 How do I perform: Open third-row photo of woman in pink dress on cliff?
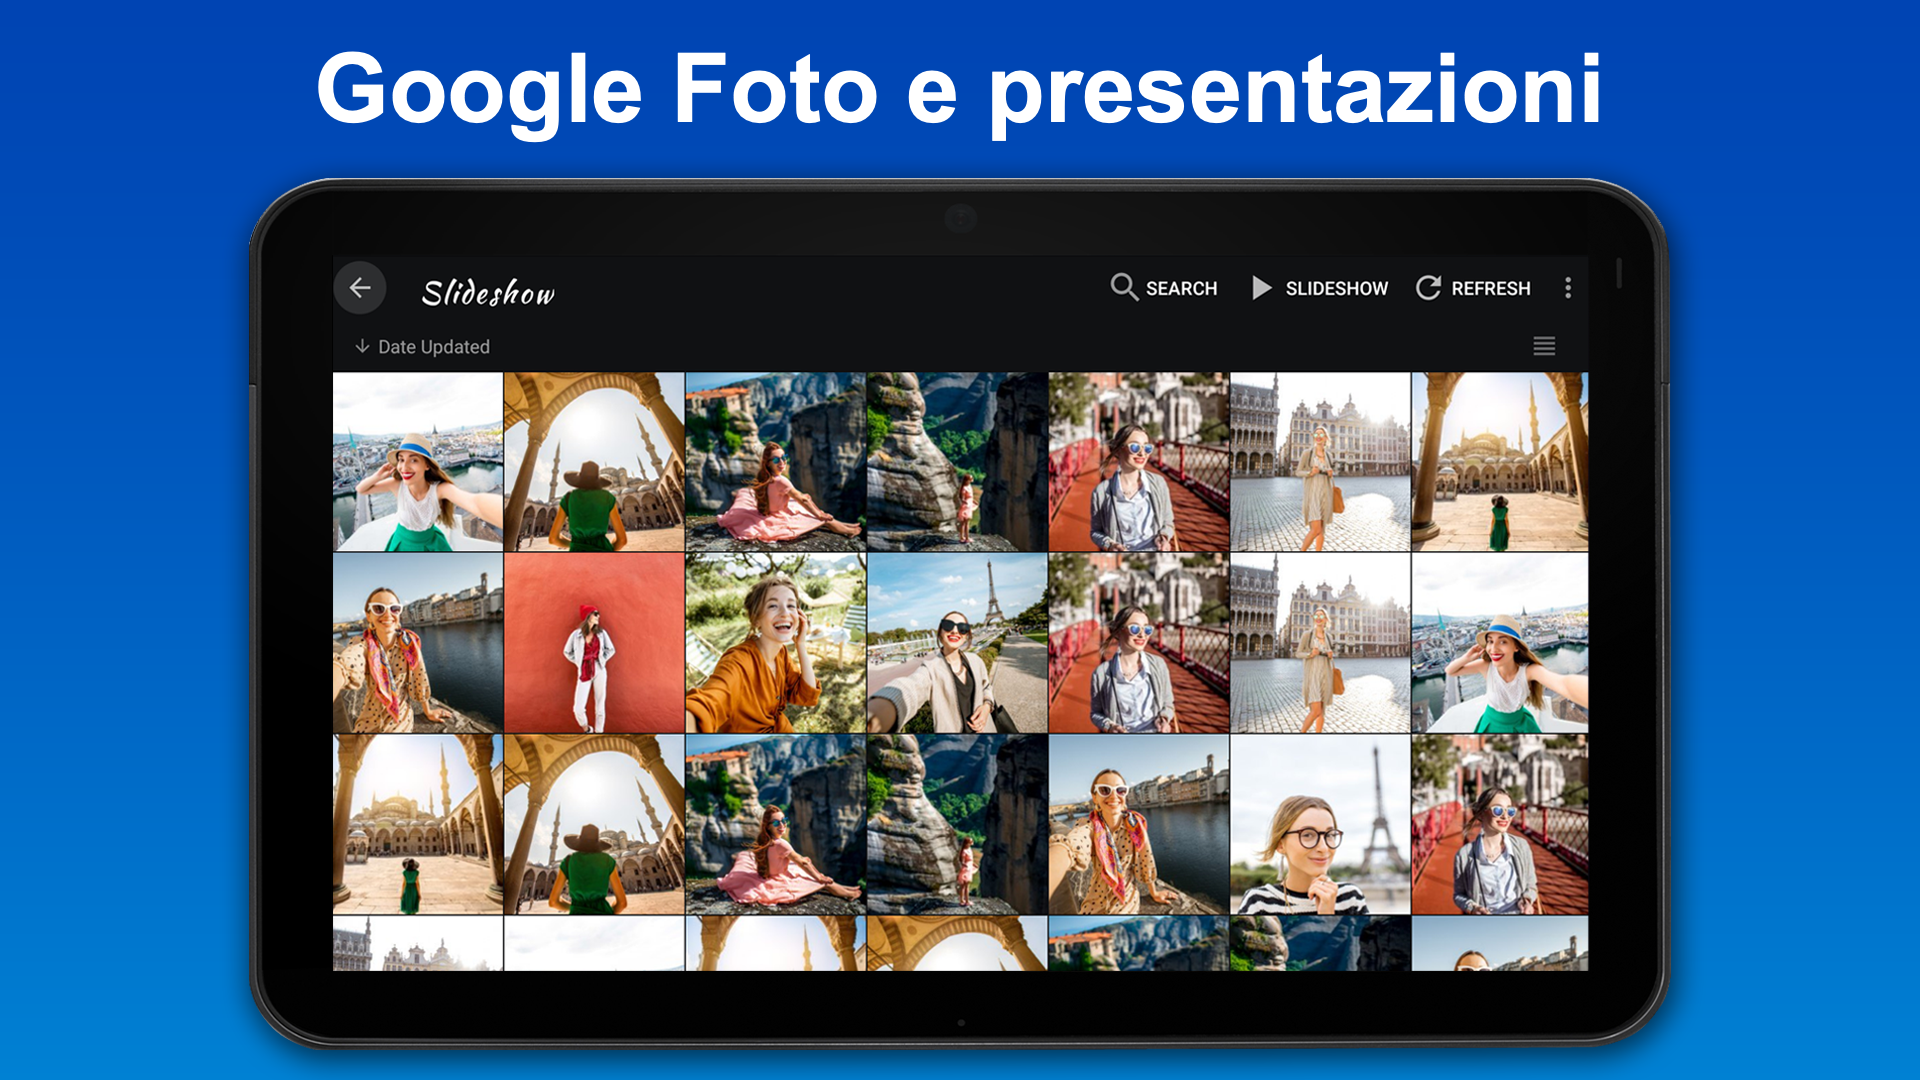(775, 825)
